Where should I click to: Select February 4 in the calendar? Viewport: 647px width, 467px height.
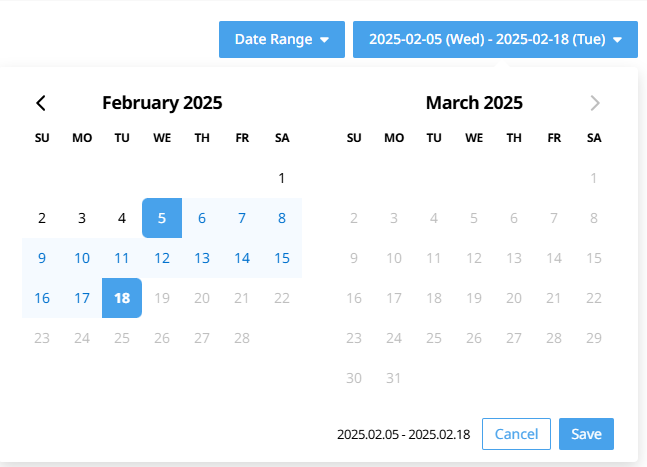(122, 218)
